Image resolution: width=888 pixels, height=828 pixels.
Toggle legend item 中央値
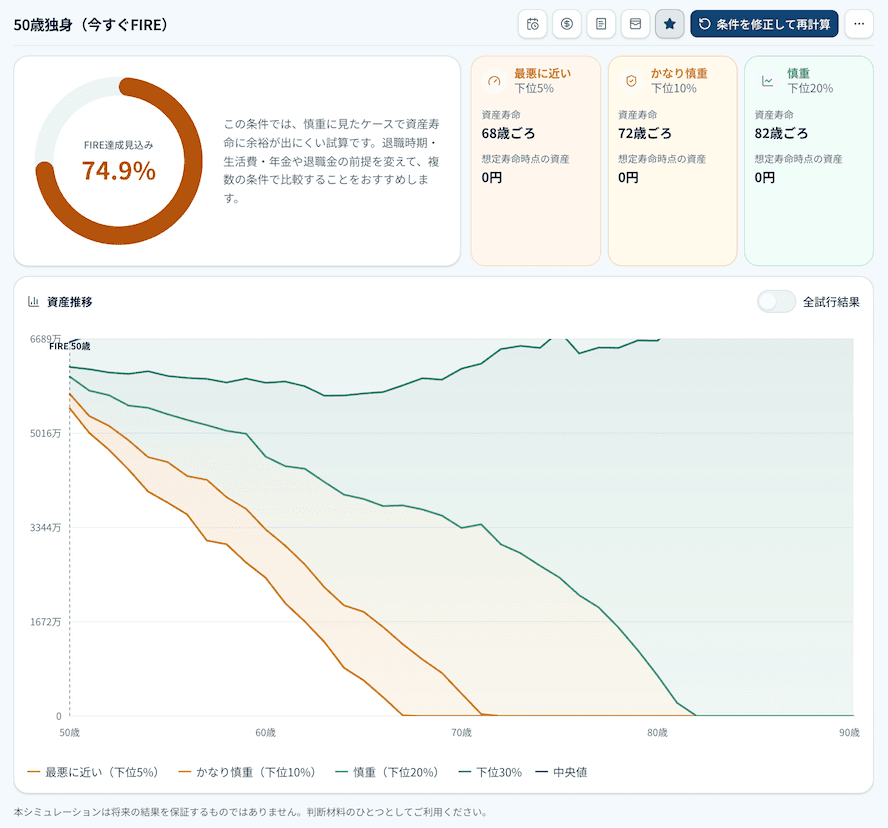pos(561,772)
